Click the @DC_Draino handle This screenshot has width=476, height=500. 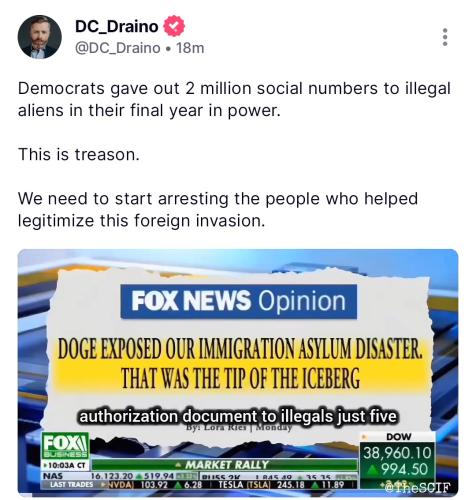coord(118,48)
